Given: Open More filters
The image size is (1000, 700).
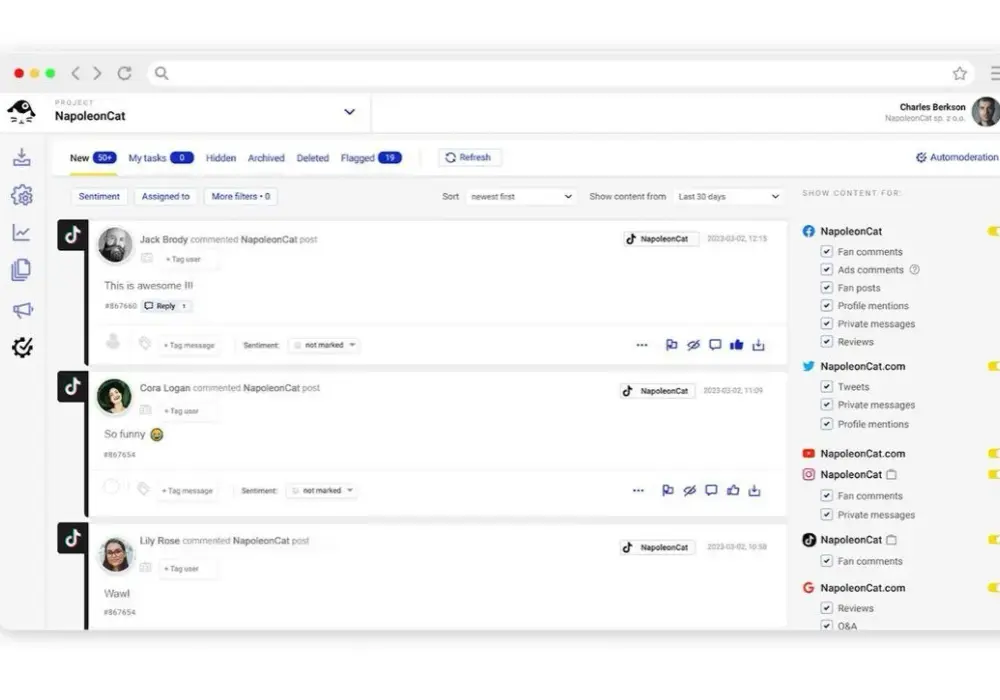Looking at the screenshot, I should [x=241, y=196].
